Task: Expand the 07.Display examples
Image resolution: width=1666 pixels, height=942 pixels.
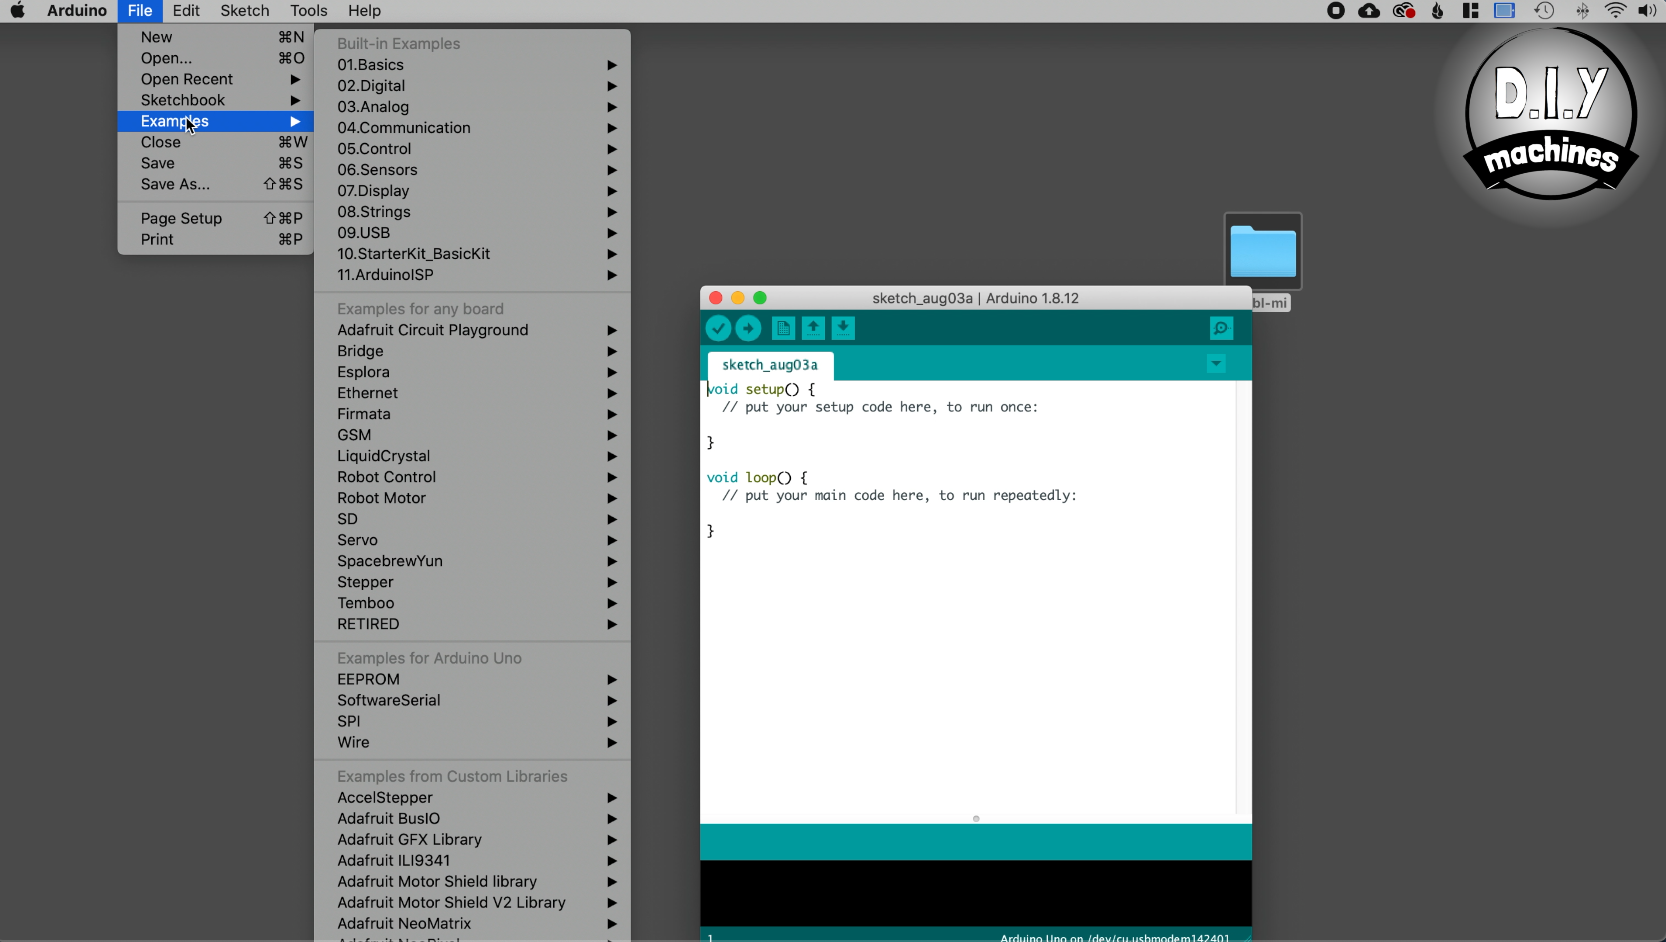Action: (x=473, y=191)
